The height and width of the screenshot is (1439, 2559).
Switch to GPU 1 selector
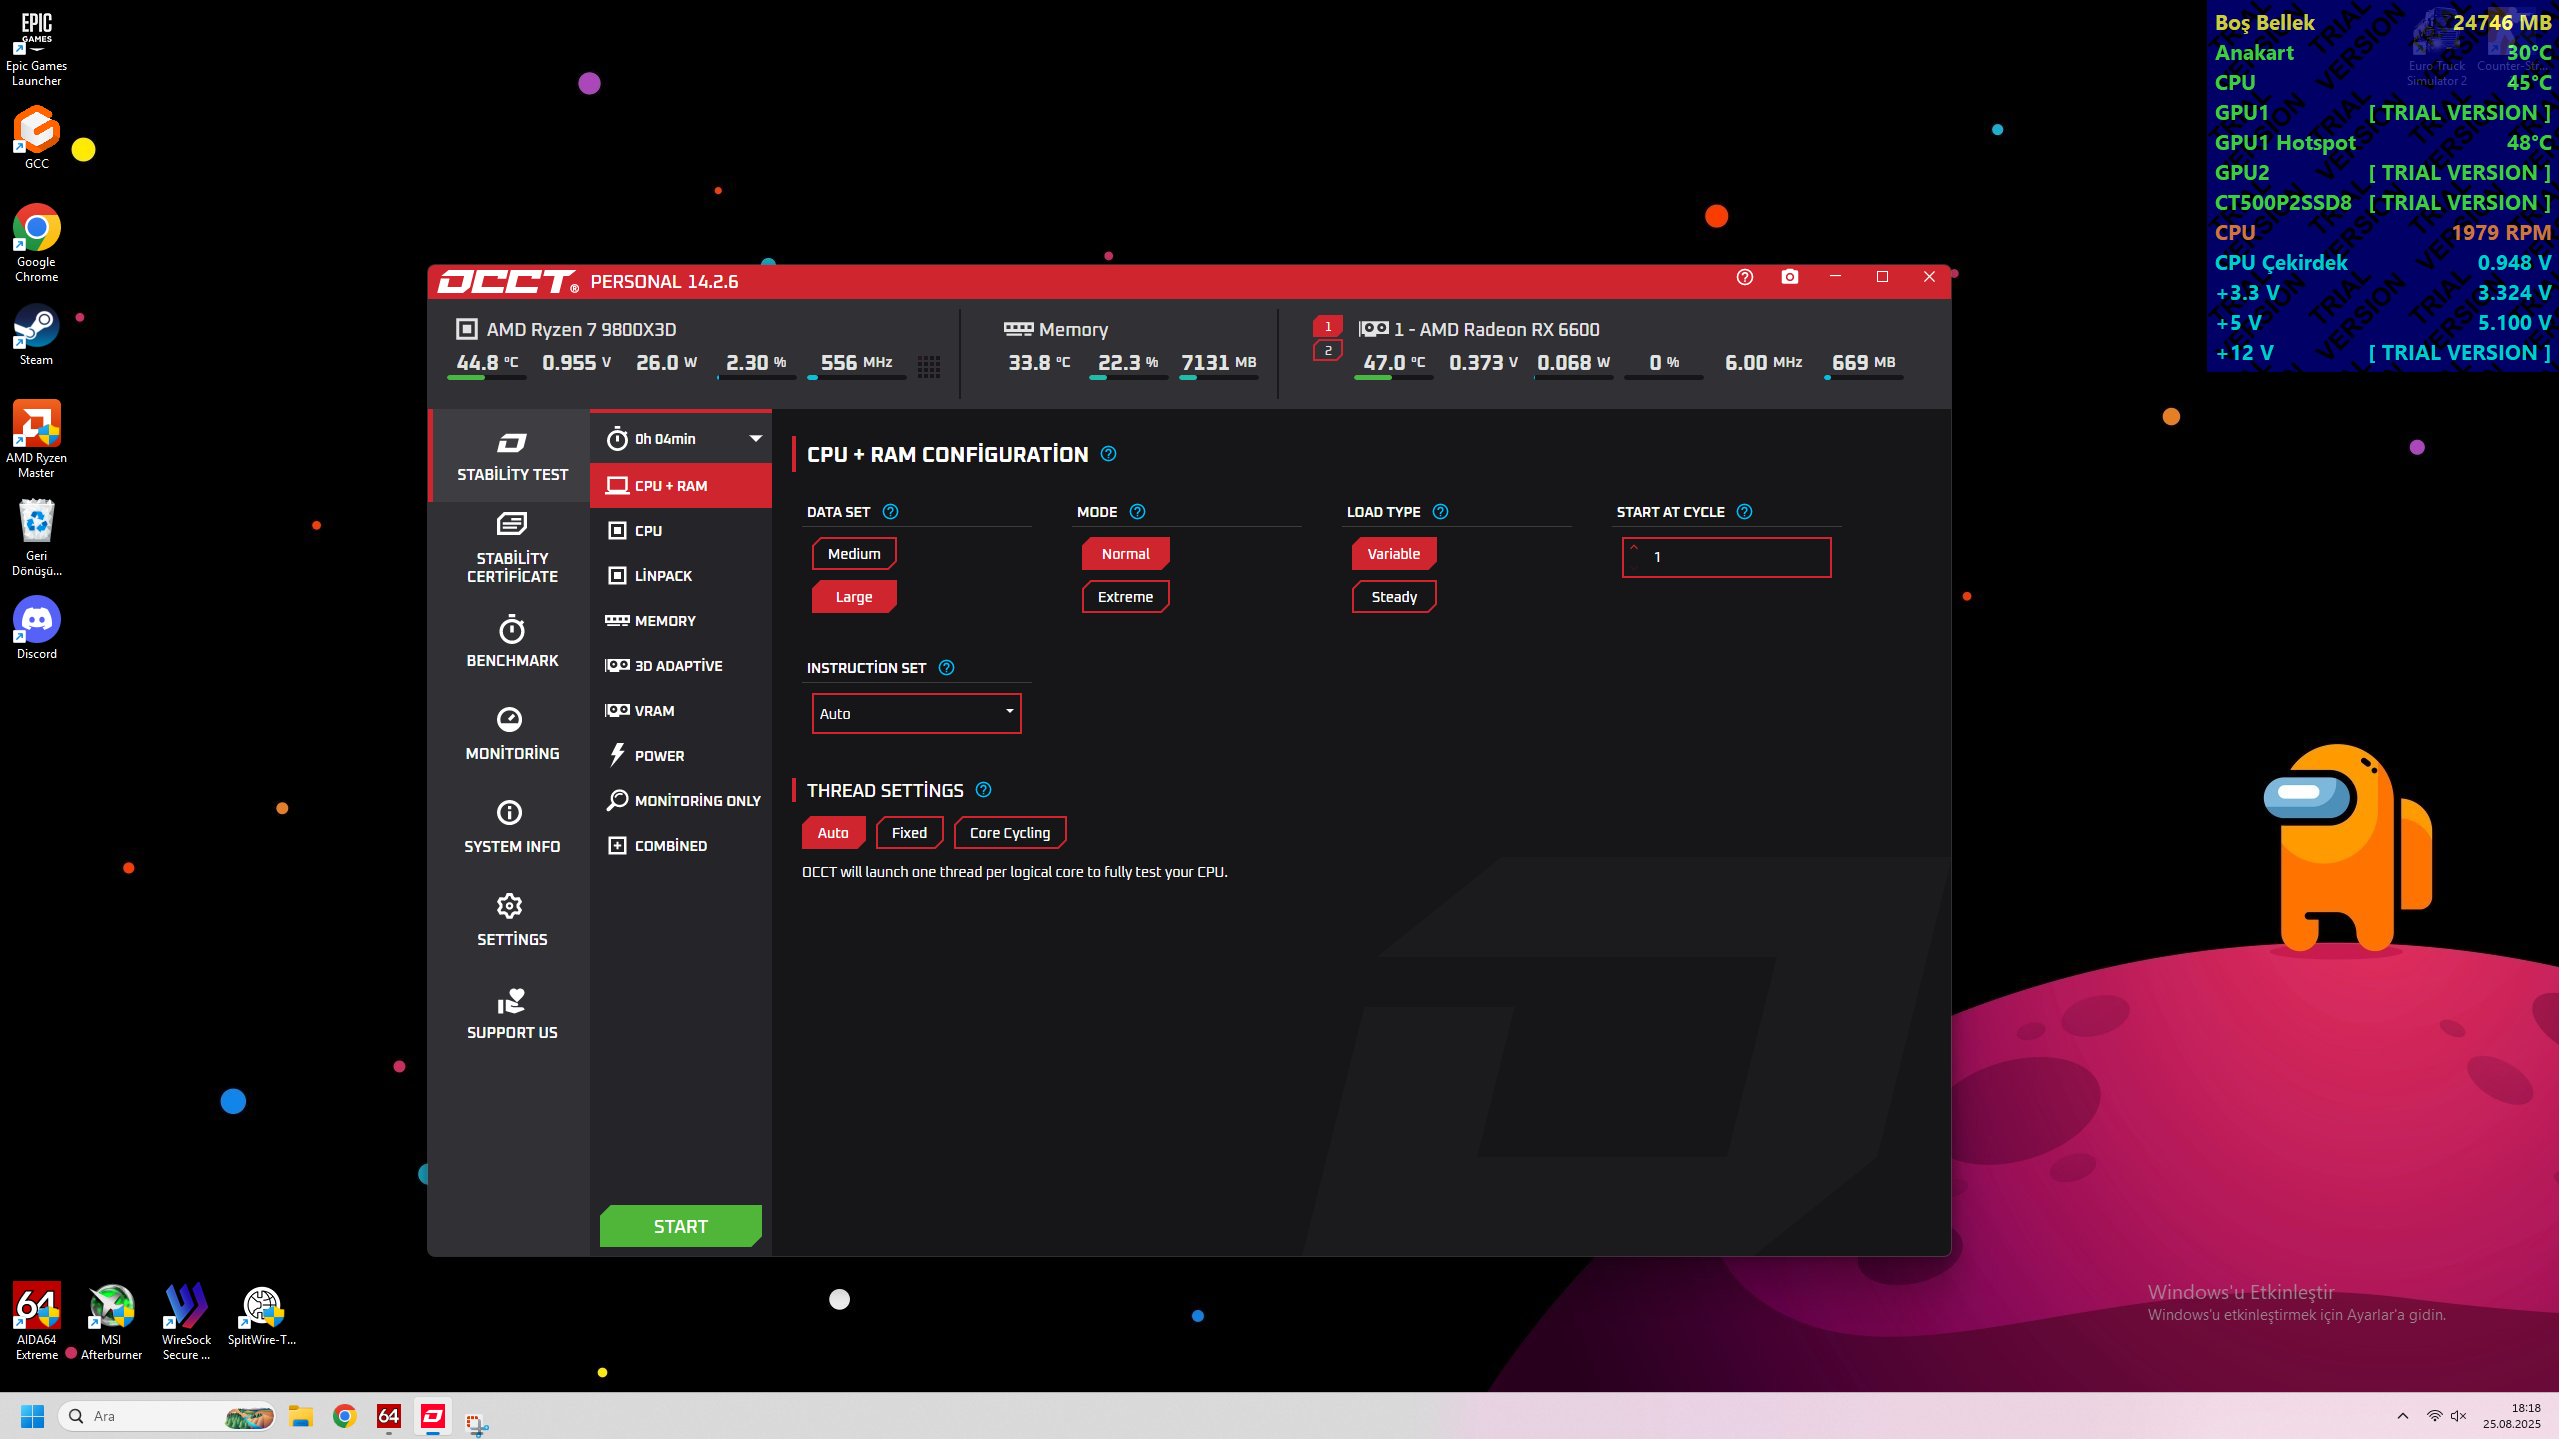pyautogui.click(x=1327, y=327)
